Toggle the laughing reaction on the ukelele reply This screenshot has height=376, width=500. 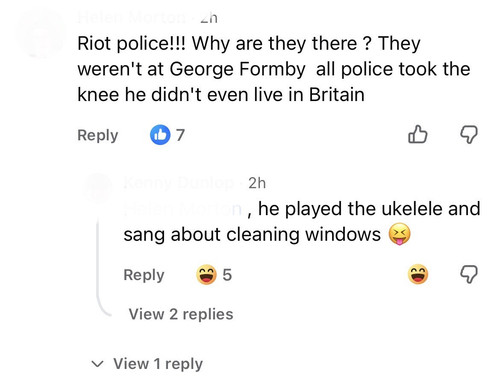point(418,274)
